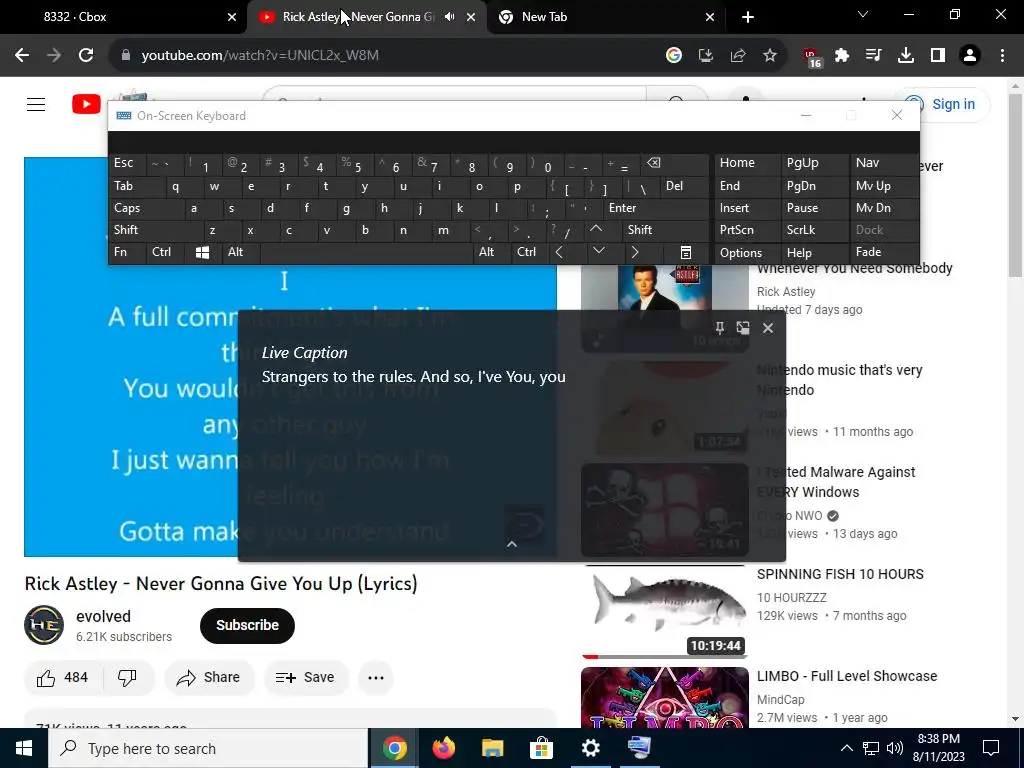Toggle the Chrome side panel icon
The image size is (1024, 768).
point(938,55)
